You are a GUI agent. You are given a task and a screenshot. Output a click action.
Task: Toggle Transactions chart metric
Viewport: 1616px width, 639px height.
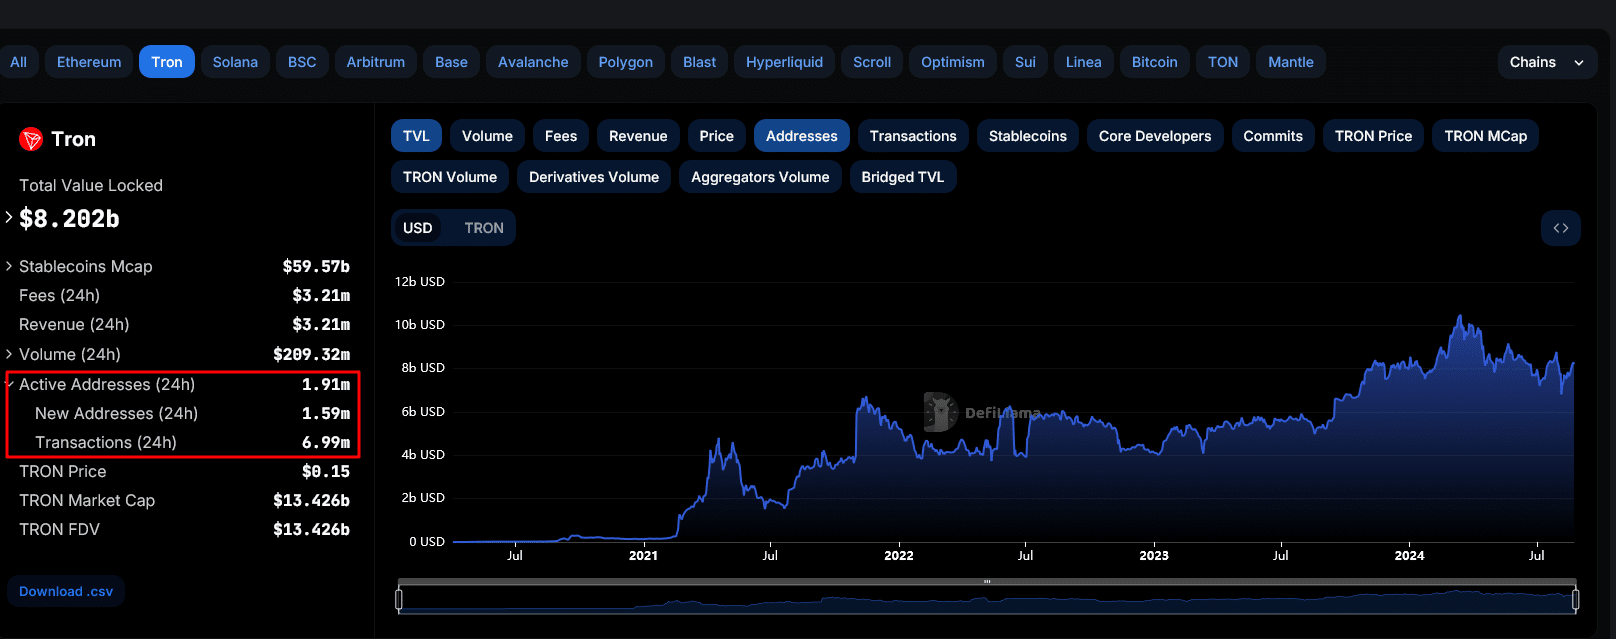tap(913, 136)
